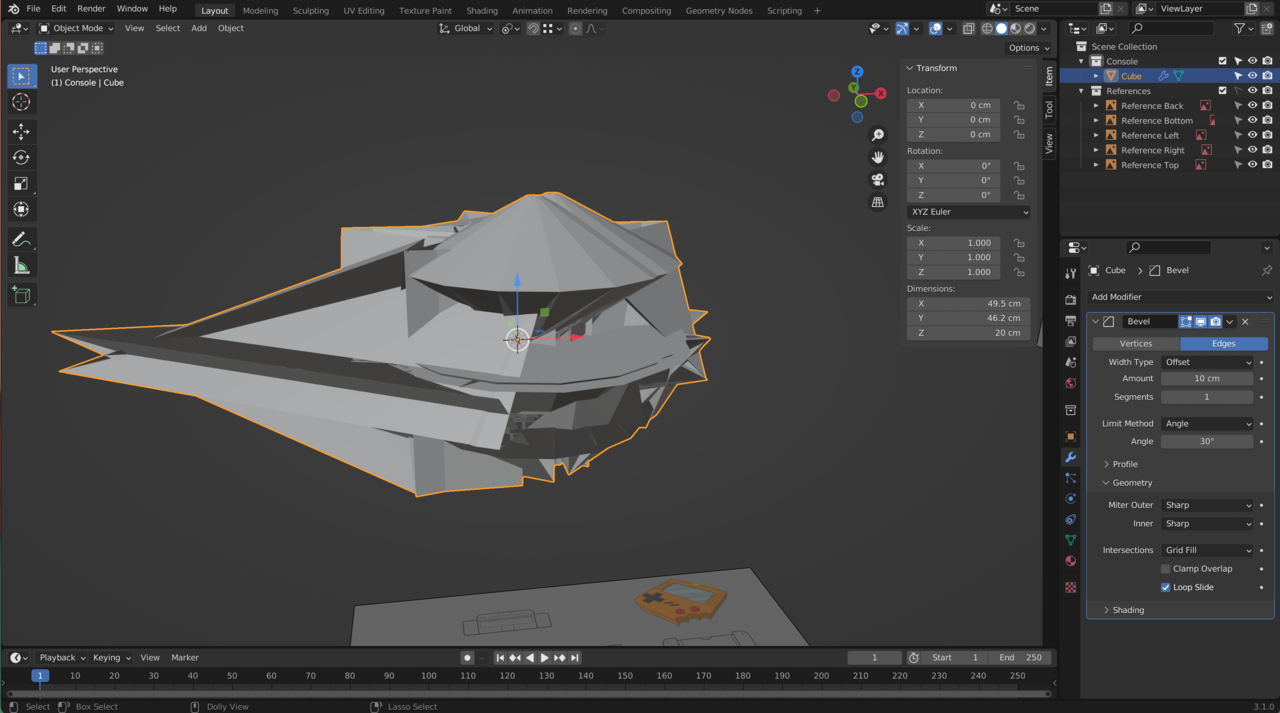Activate the Annotate tool
The image size is (1280, 713).
point(21,239)
